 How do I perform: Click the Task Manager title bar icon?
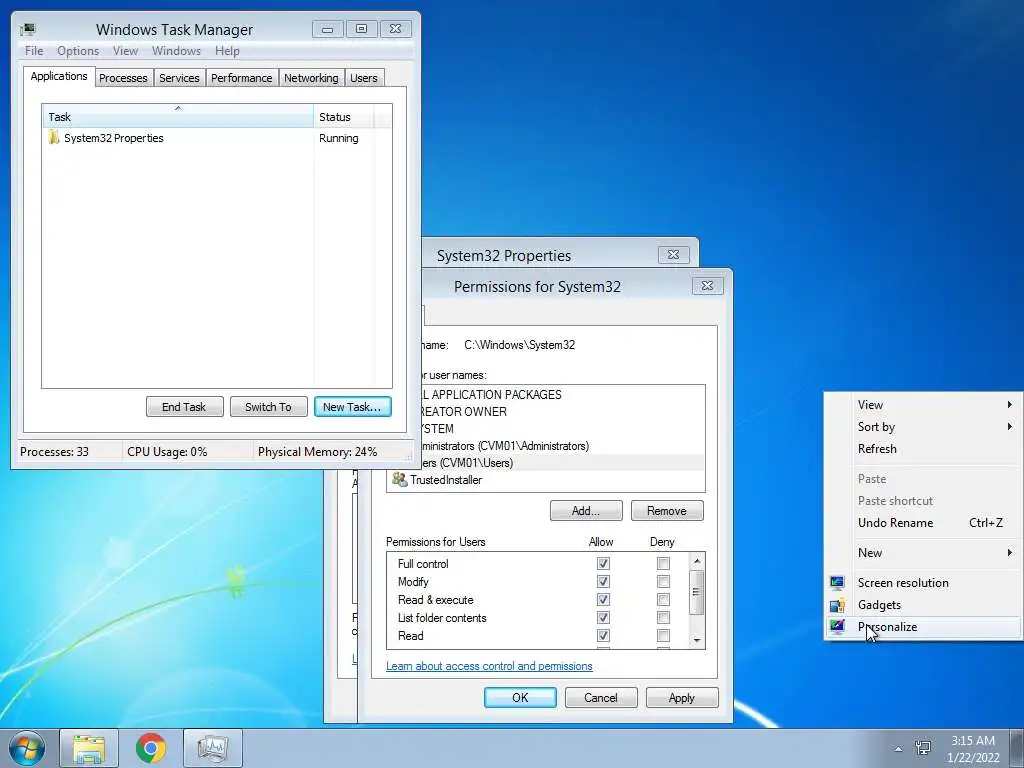click(27, 29)
